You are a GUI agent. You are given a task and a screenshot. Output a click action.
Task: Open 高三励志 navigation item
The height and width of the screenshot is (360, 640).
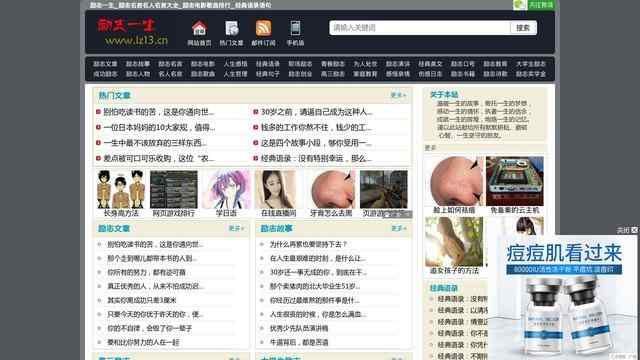click(x=333, y=74)
